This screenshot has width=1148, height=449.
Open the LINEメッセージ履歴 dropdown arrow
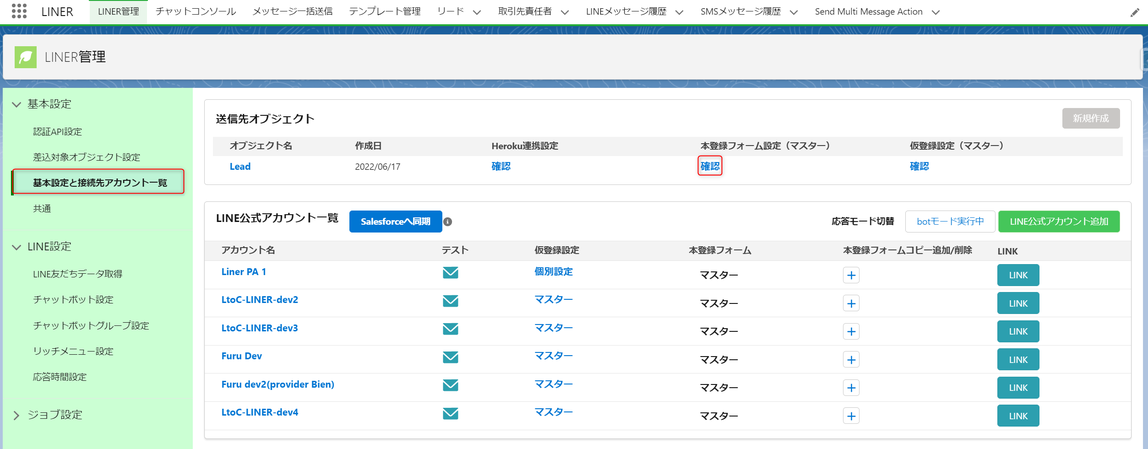pyautogui.click(x=679, y=12)
